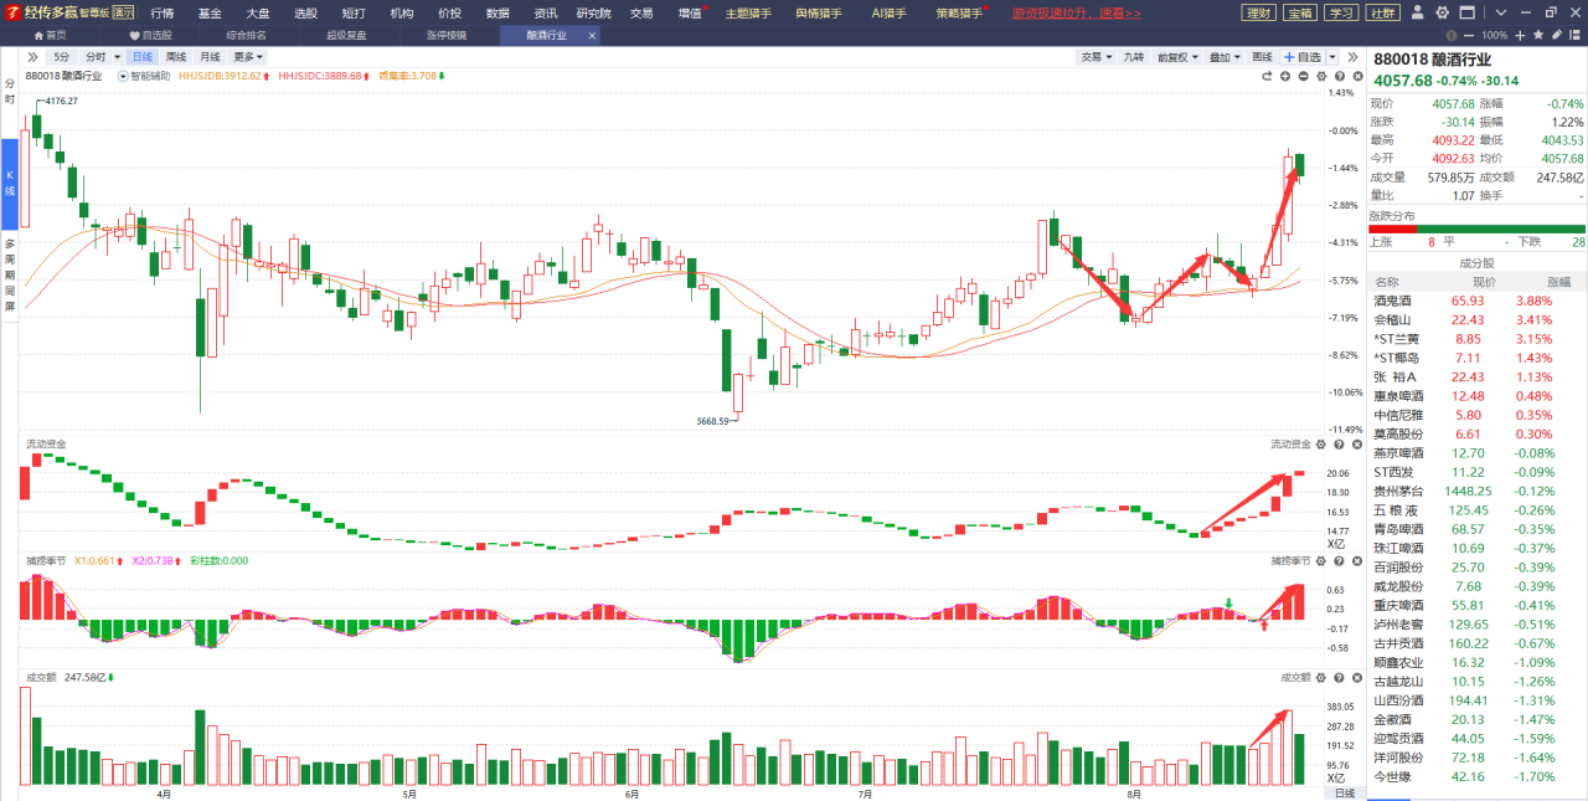Open the 基金 menu

[210, 13]
